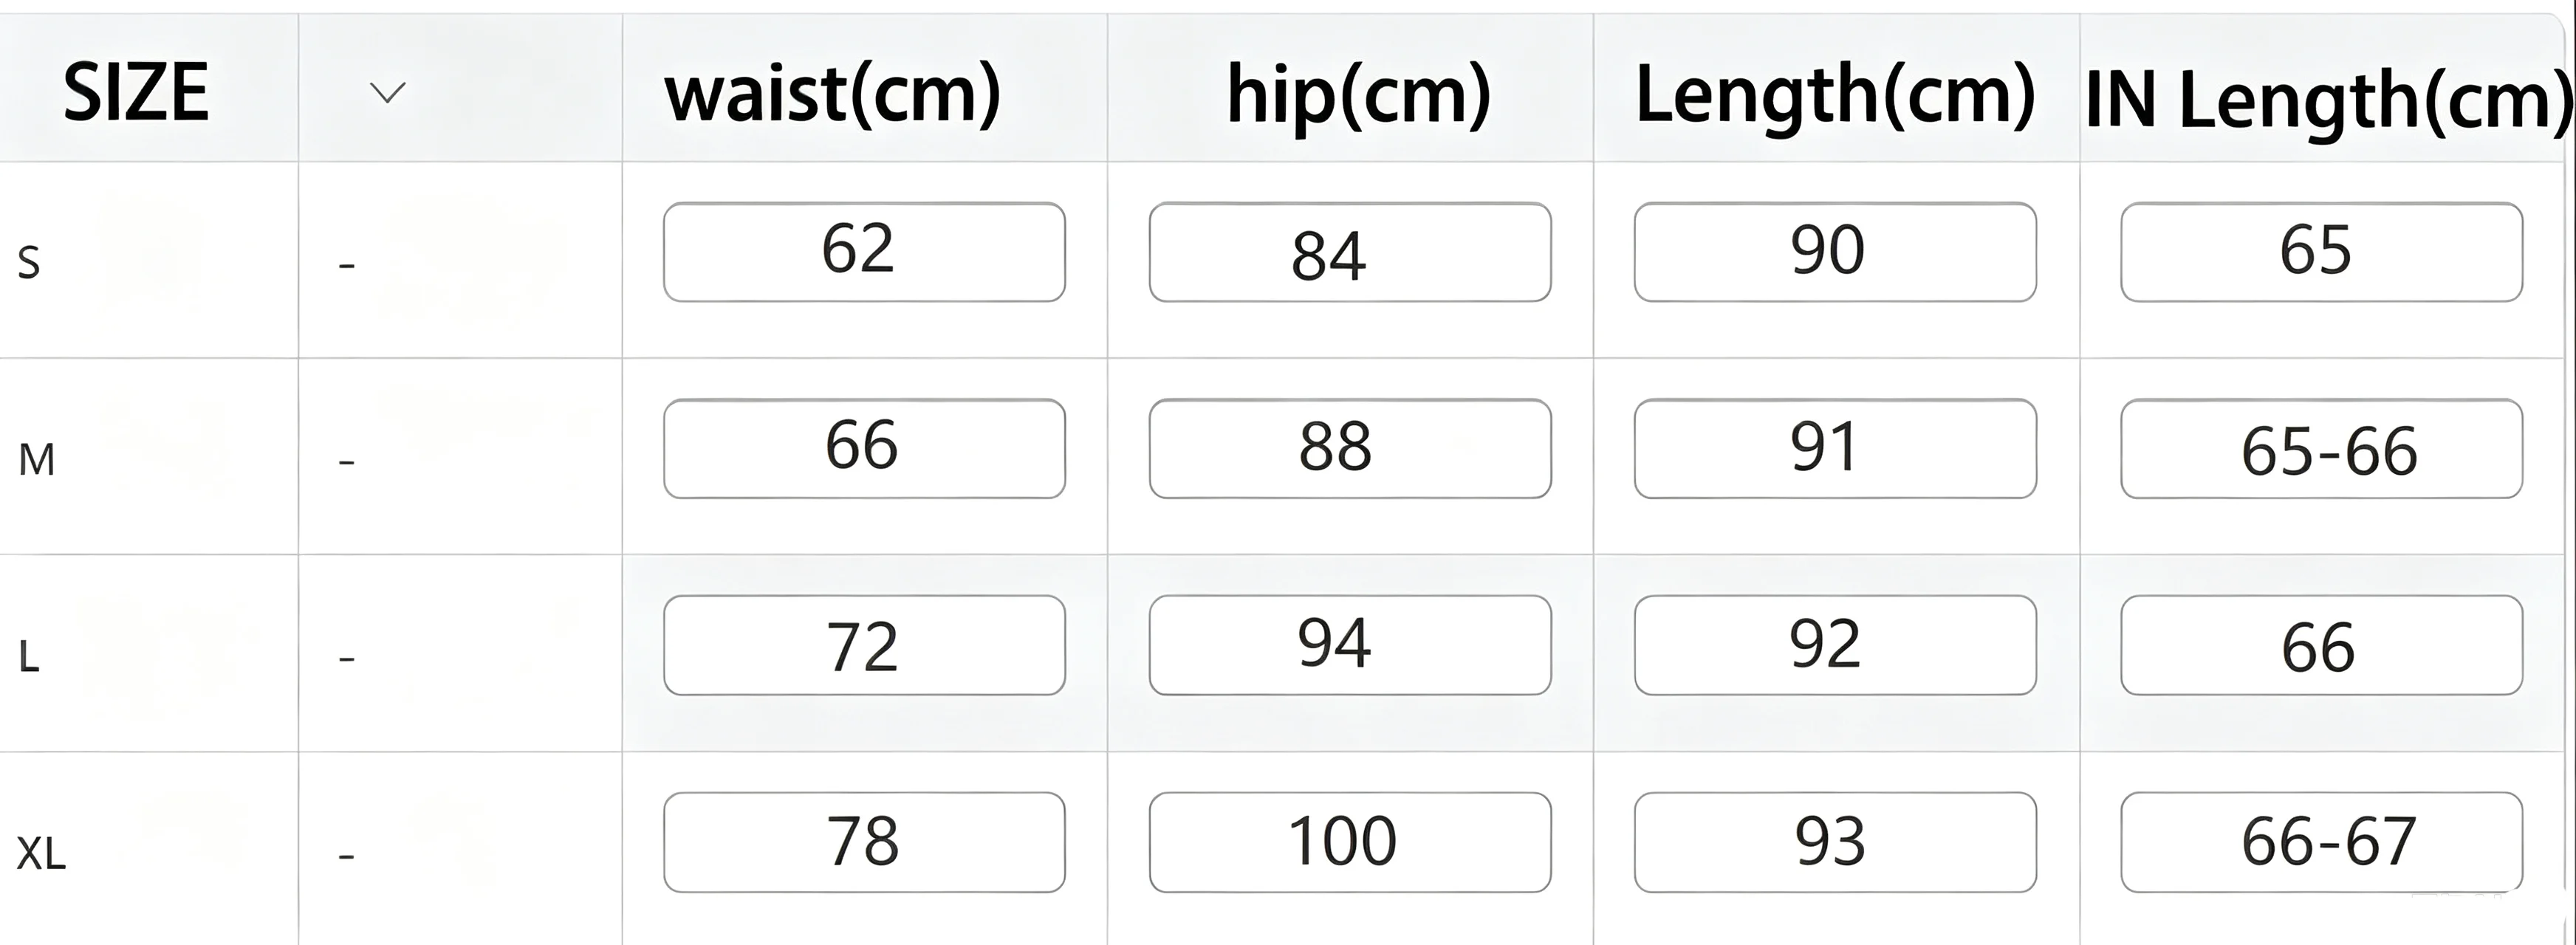
Task: Select the hip field showing 84
Action: click(1350, 252)
